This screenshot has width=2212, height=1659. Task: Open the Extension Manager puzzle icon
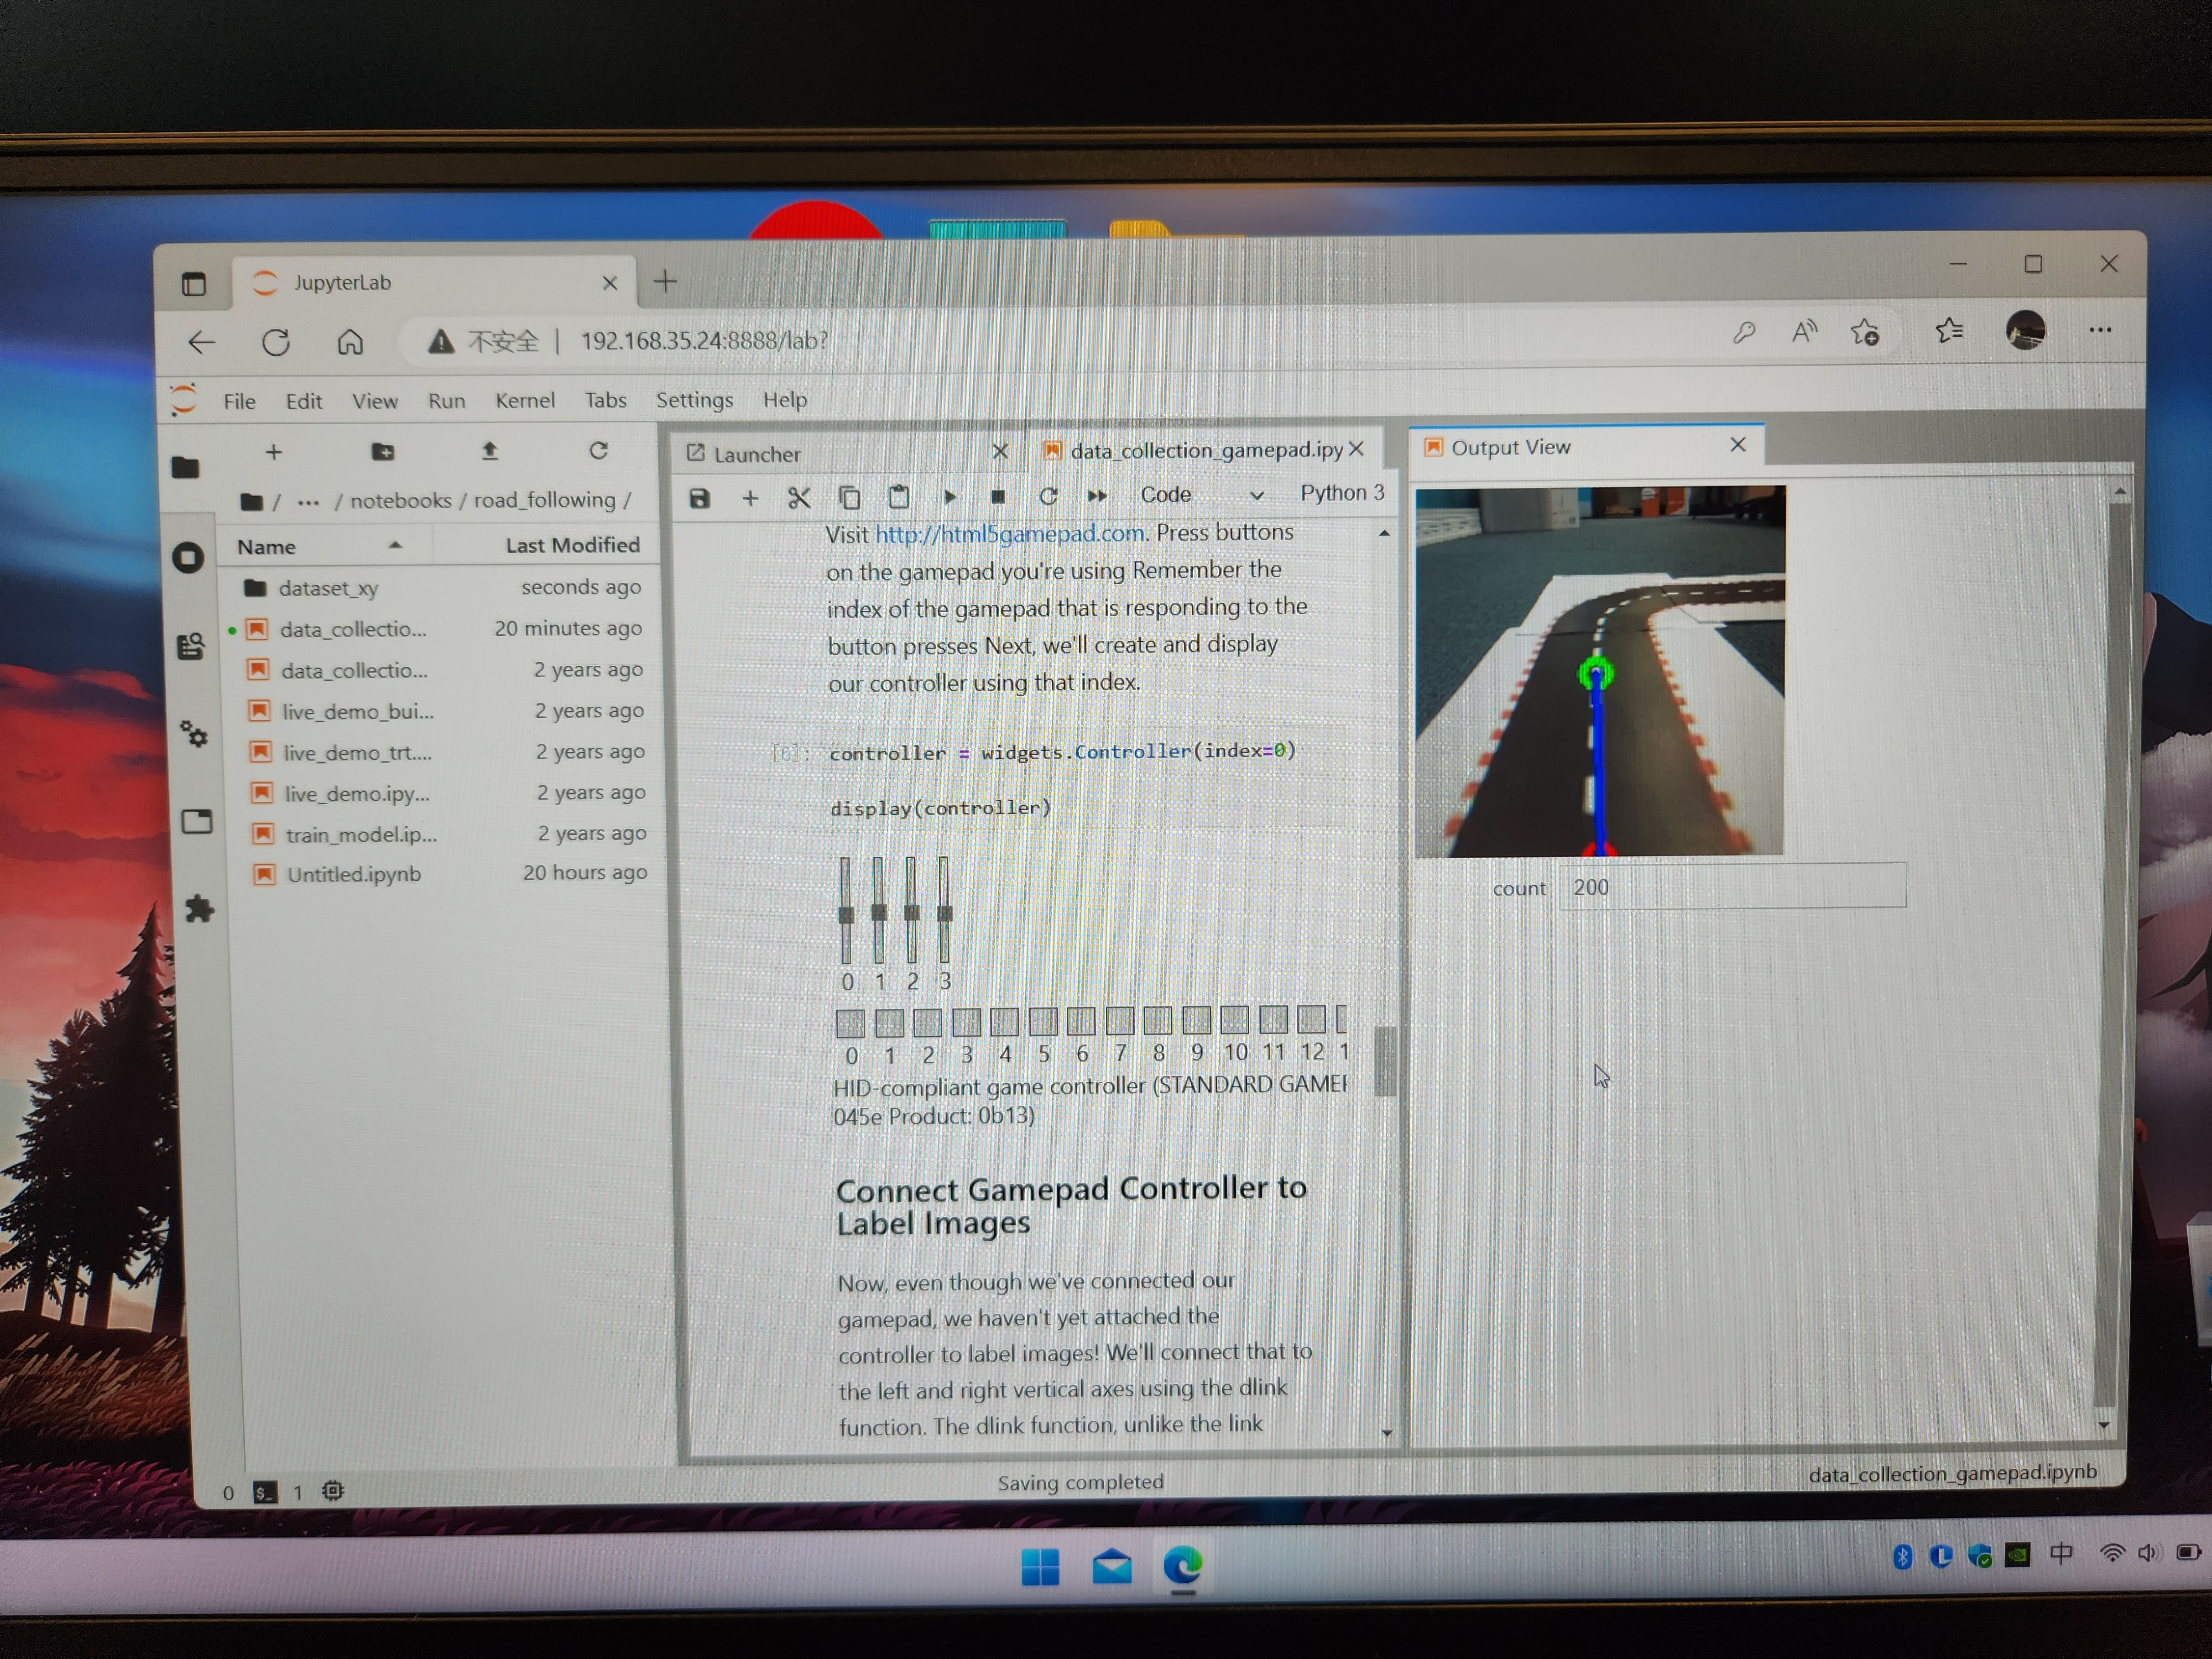pyautogui.click(x=199, y=908)
